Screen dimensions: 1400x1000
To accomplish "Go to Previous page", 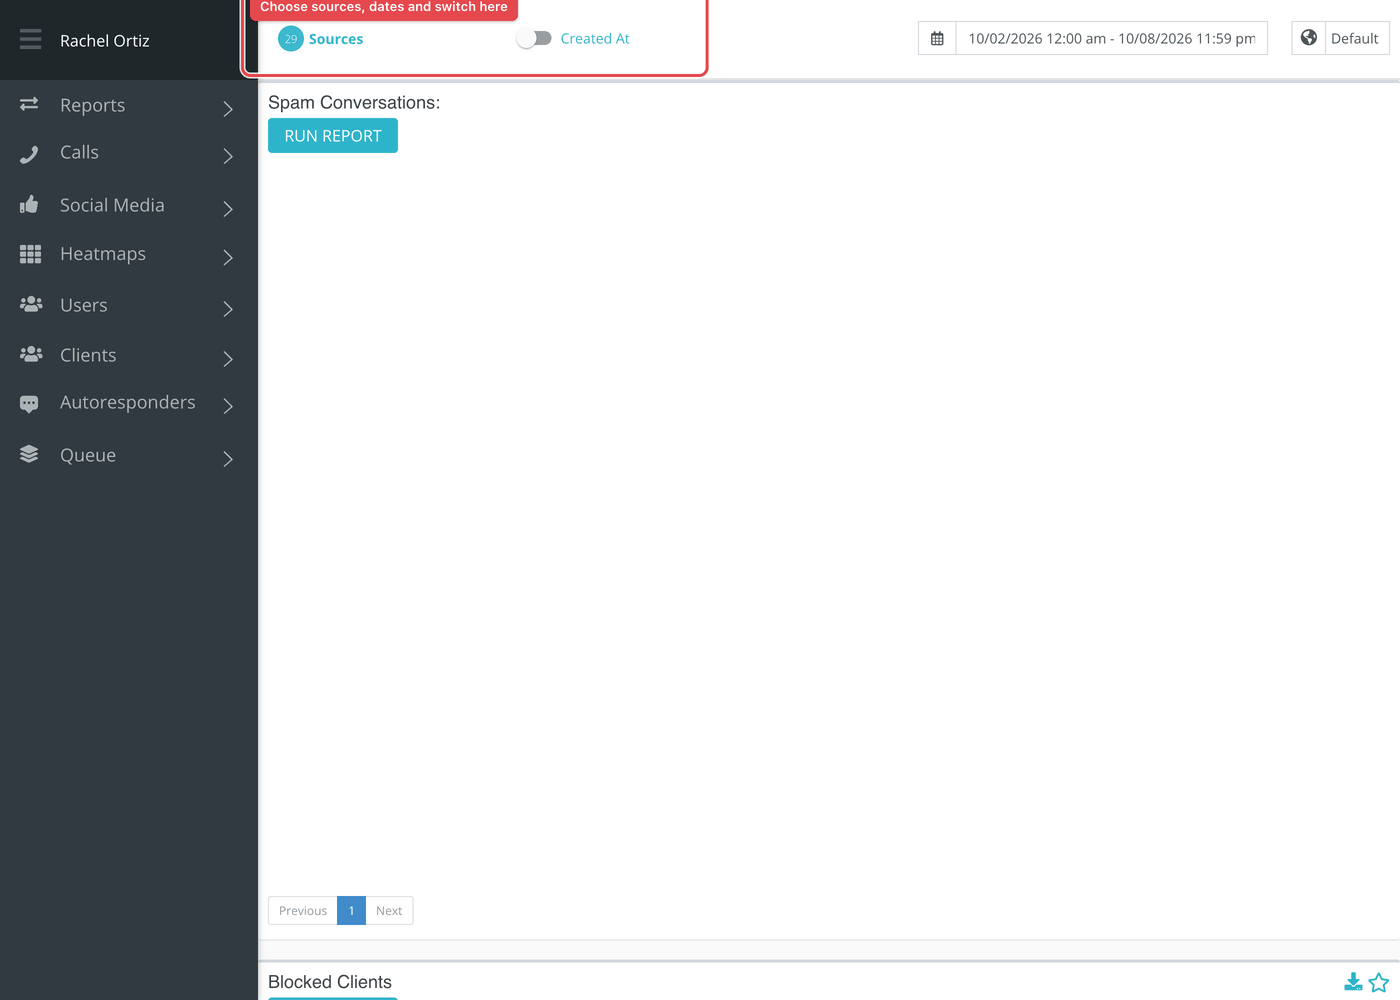I will [303, 911].
